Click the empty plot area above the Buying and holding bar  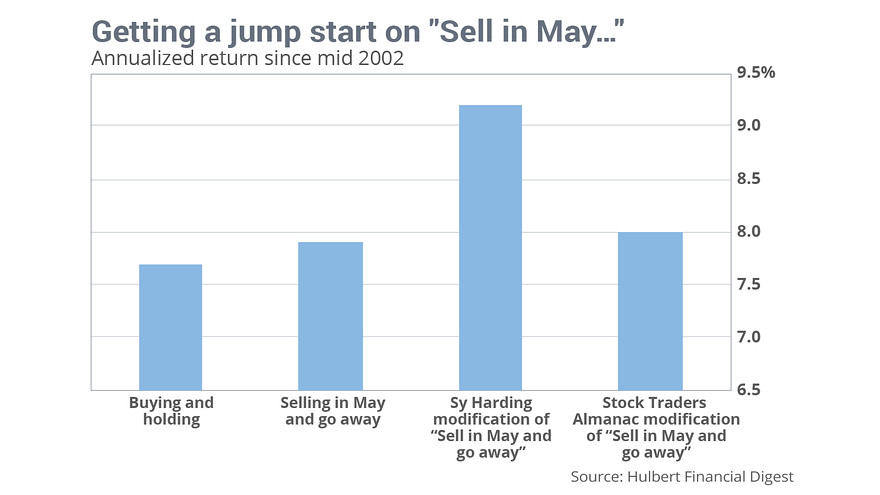tap(171, 170)
